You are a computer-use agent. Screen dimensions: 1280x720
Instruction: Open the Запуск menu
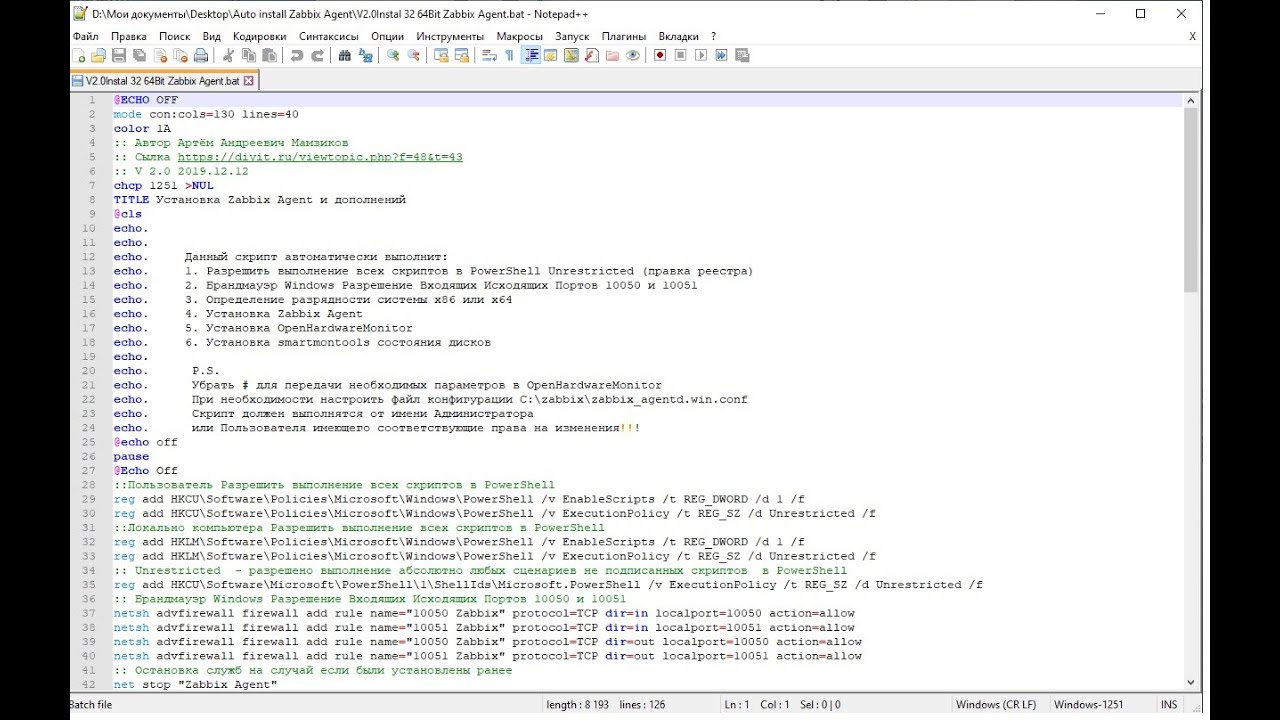point(573,36)
